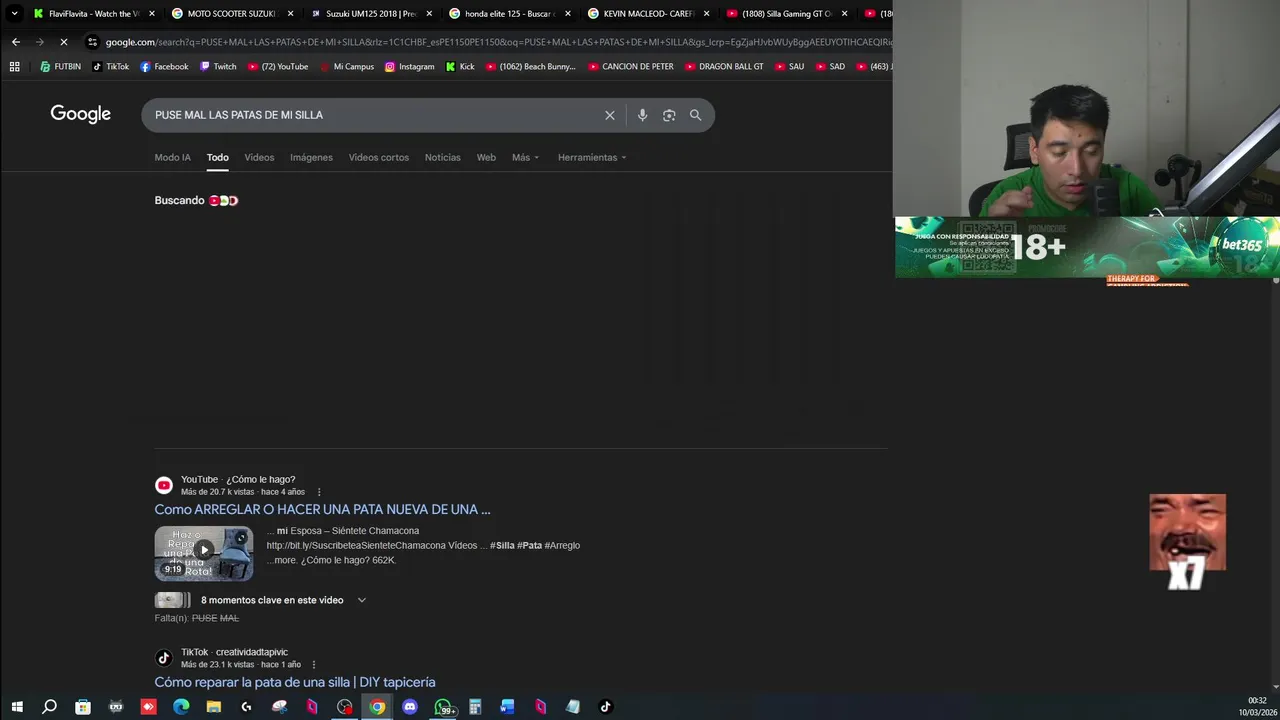Open the SAU bookmark
Screen dimensions: 1280x720
pos(788,66)
